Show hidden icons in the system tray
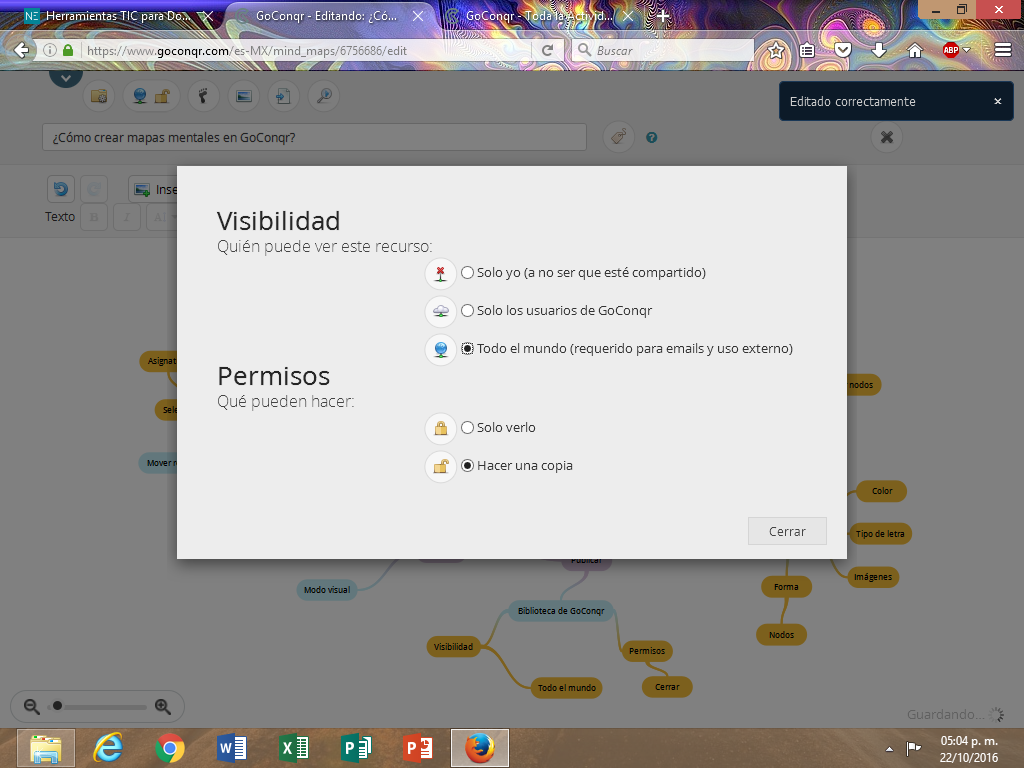Viewport: 1024px width, 768px height. pos(889,749)
